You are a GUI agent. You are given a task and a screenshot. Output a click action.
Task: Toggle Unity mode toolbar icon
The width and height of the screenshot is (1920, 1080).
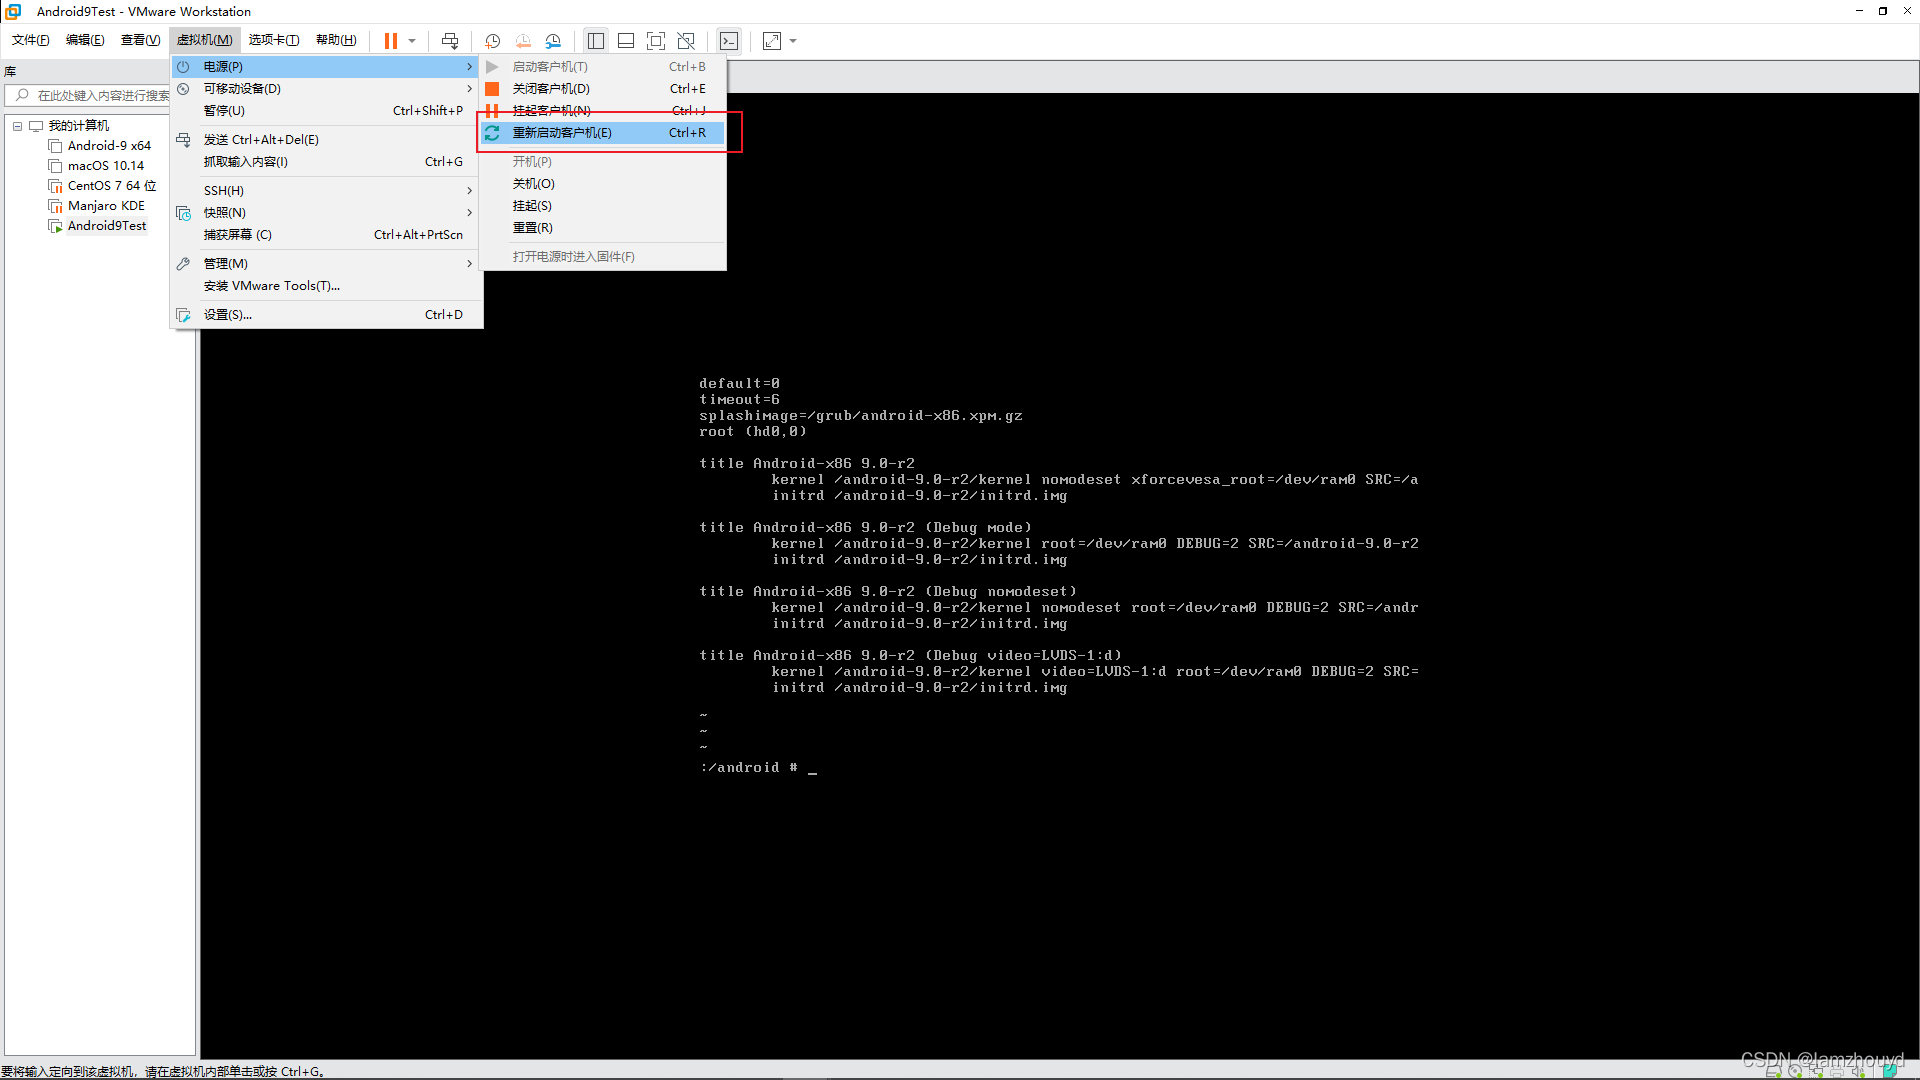(x=686, y=41)
